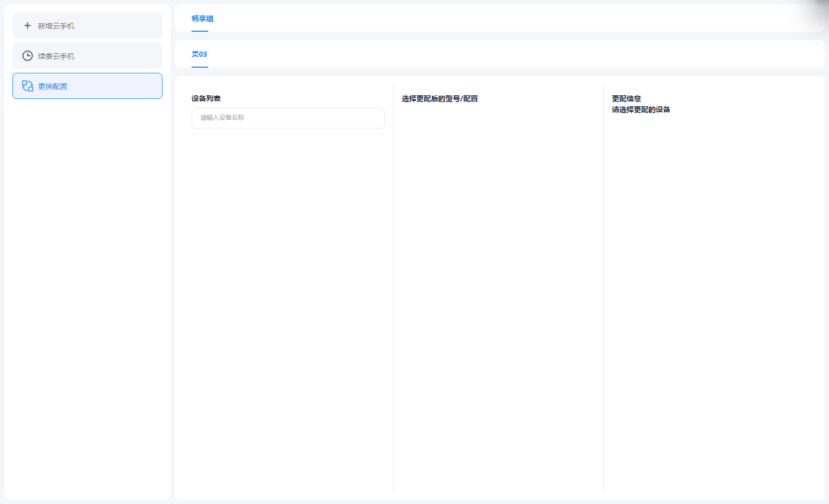Click the 设备列表 heading
The width and height of the screenshot is (829, 504).
[x=206, y=98]
